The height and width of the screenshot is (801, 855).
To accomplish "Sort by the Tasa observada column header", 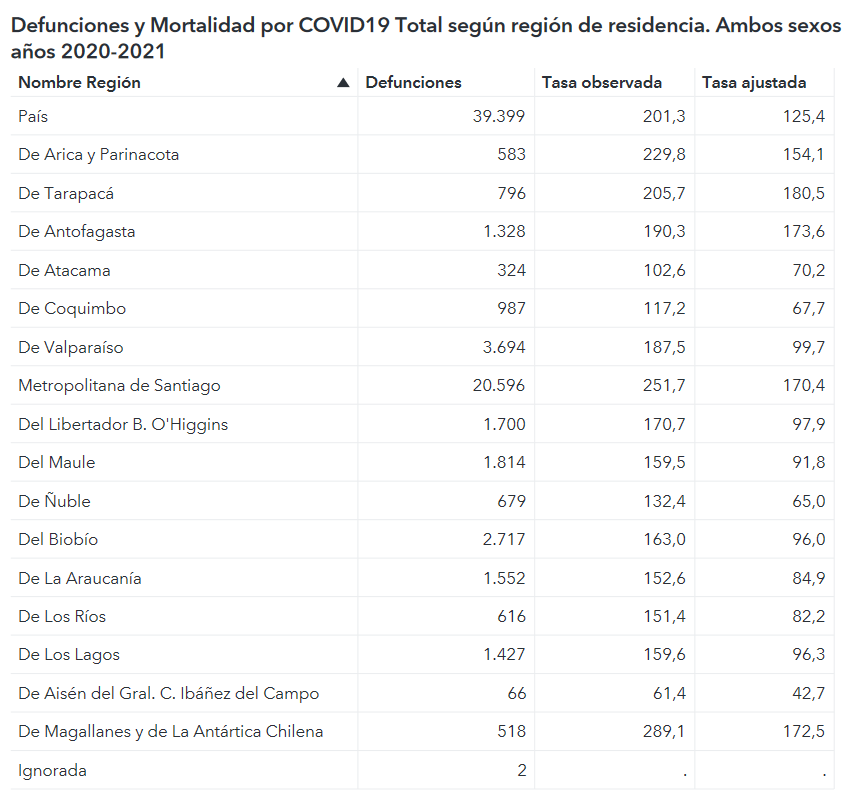I will pyautogui.click(x=601, y=83).
